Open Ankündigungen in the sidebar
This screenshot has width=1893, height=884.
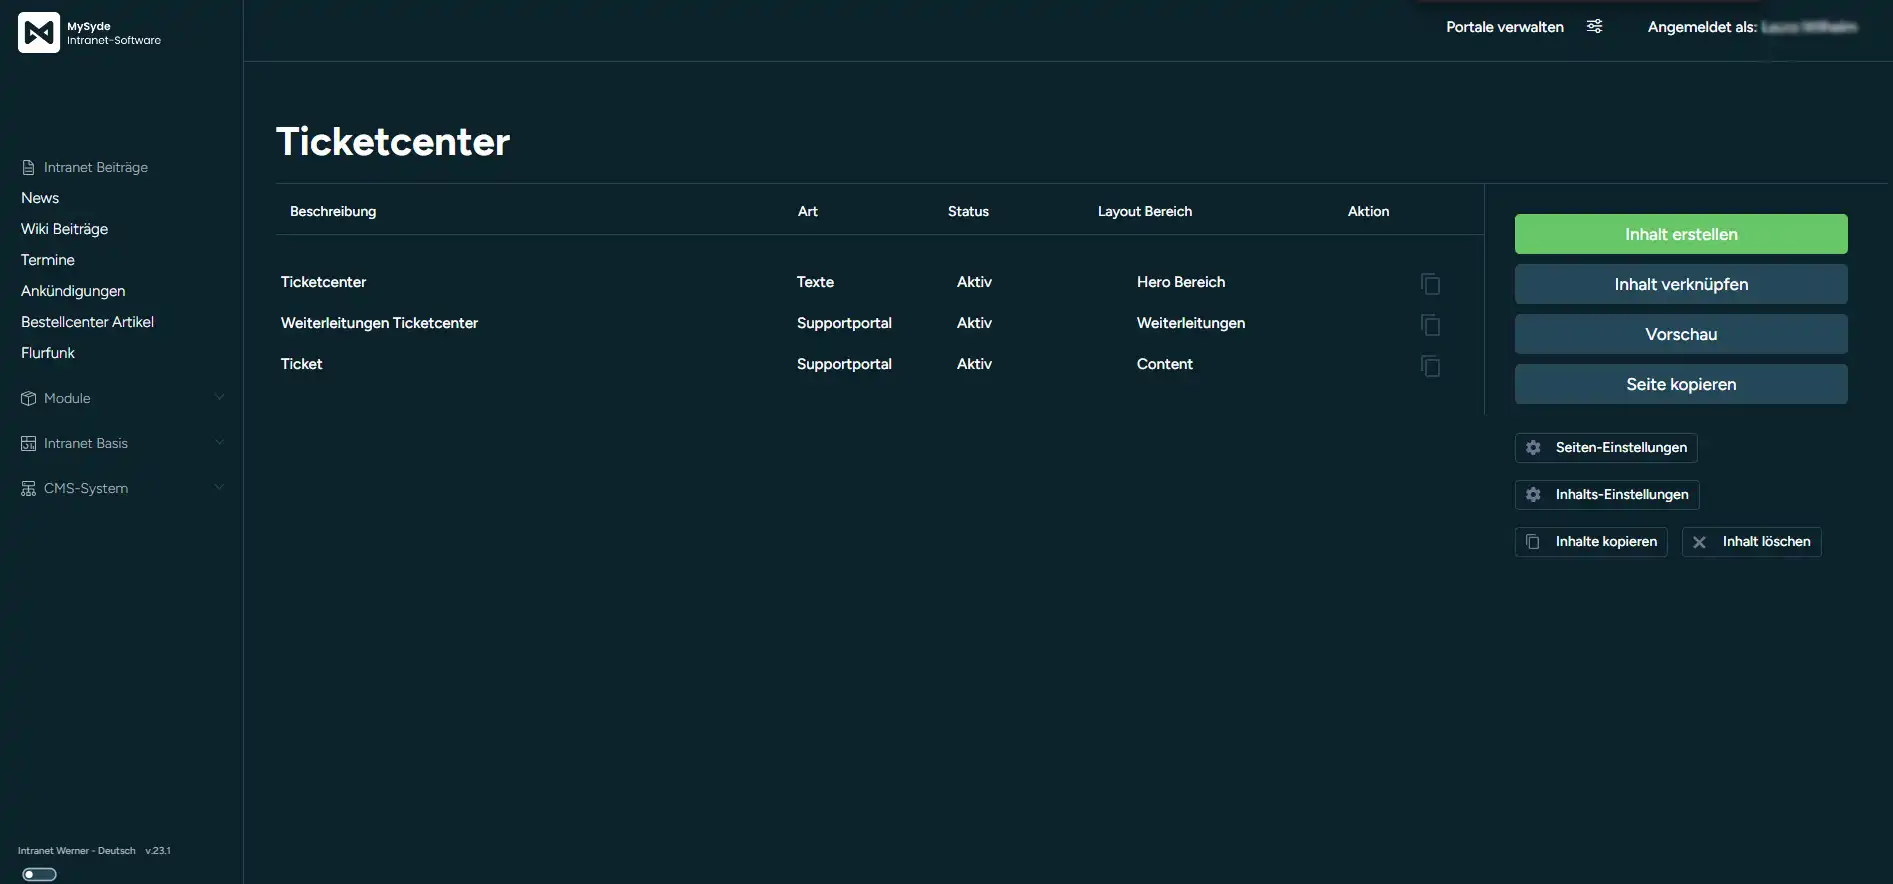point(73,291)
